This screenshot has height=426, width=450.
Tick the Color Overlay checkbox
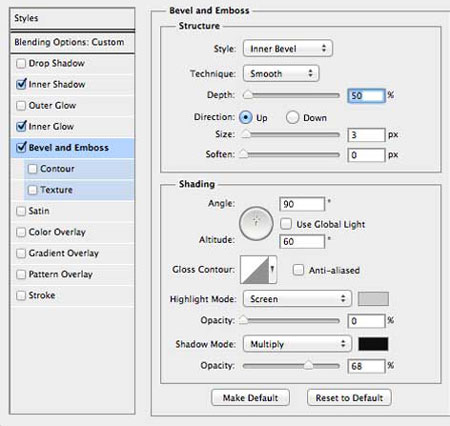(x=21, y=232)
